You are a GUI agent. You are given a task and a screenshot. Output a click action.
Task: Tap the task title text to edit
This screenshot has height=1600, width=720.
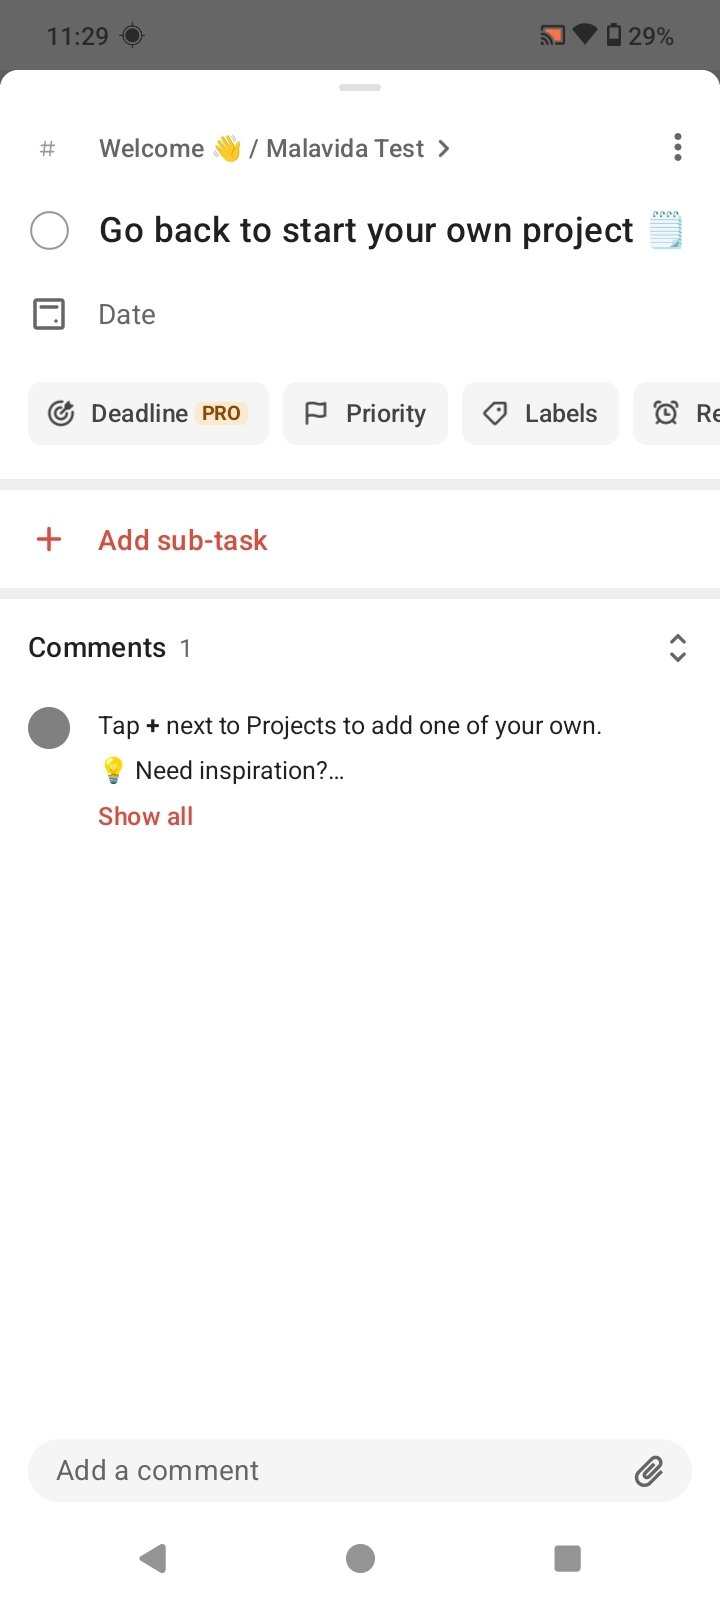366,231
